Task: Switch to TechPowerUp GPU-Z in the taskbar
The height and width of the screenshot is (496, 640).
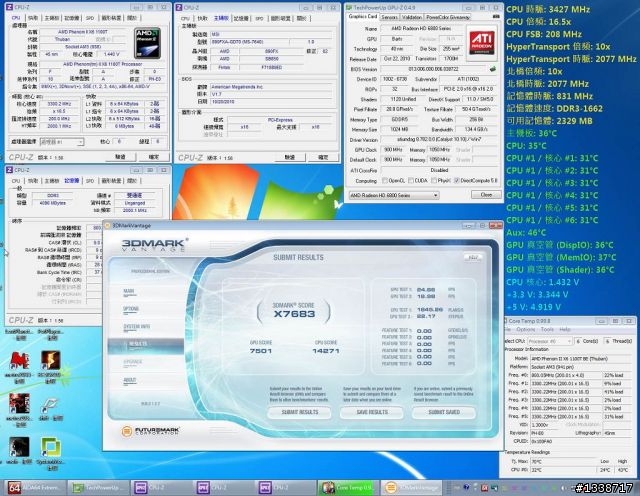Action: 98,487
